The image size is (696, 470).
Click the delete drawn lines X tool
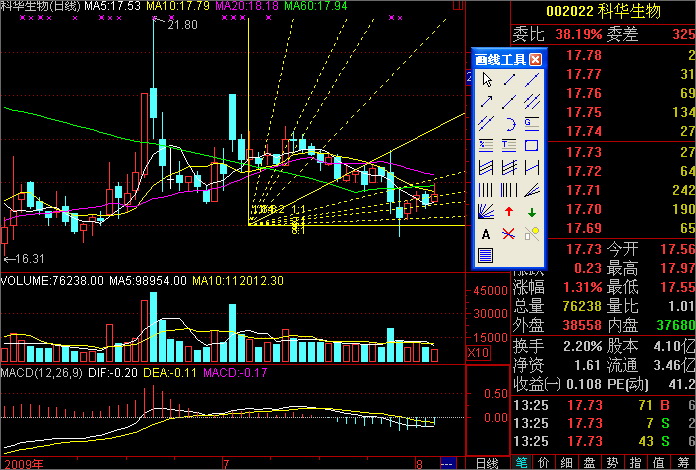[510, 233]
